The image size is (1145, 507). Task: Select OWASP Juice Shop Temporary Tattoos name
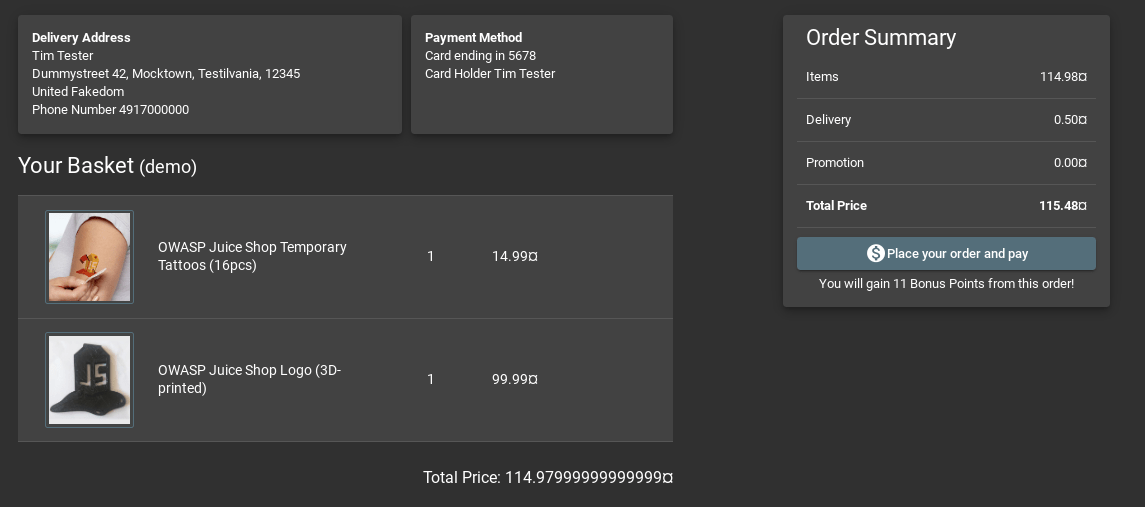(252, 256)
